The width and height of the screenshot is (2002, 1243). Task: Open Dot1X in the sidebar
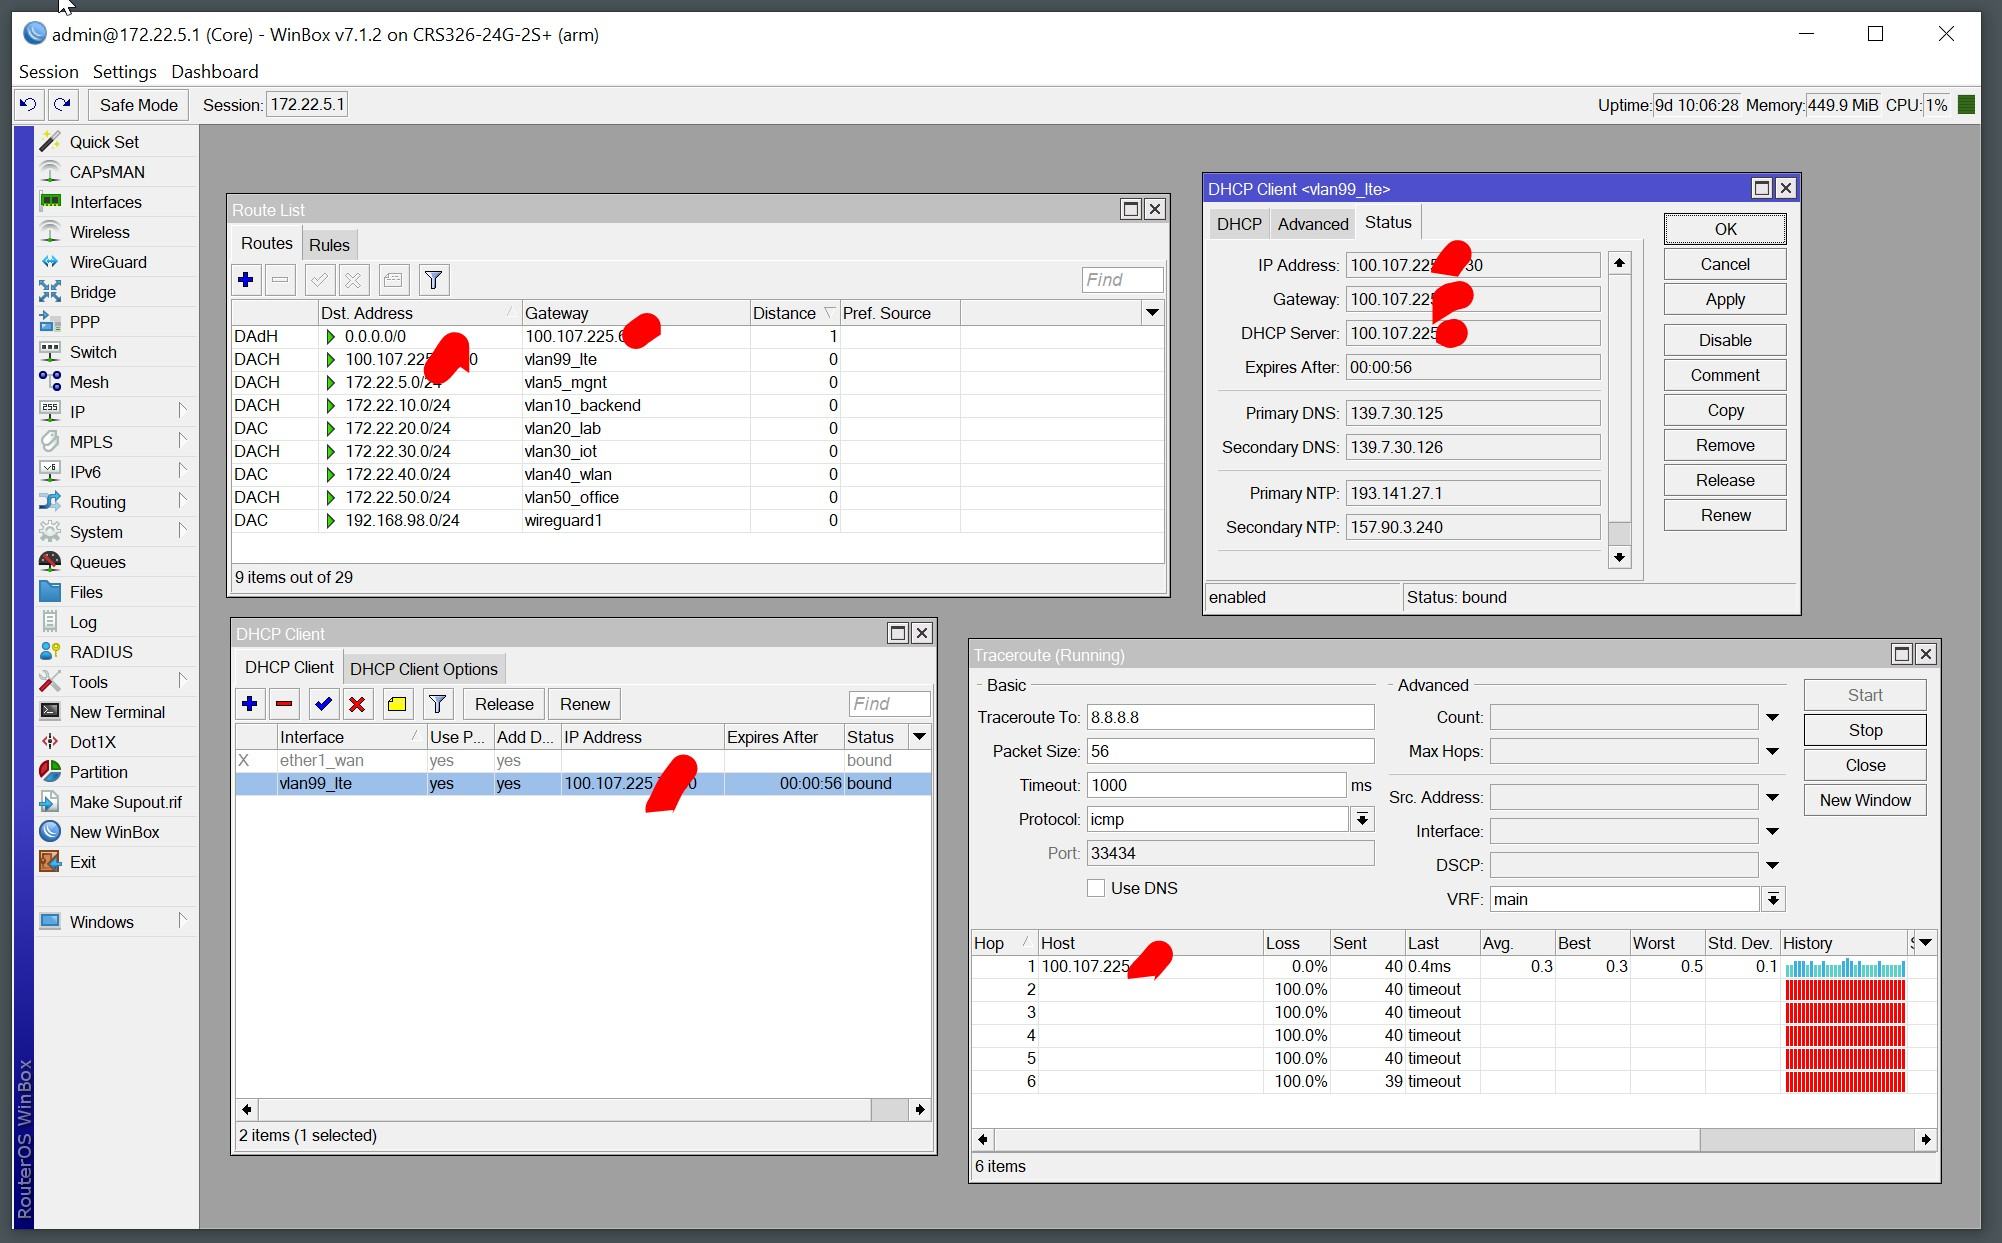(x=92, y=742)
